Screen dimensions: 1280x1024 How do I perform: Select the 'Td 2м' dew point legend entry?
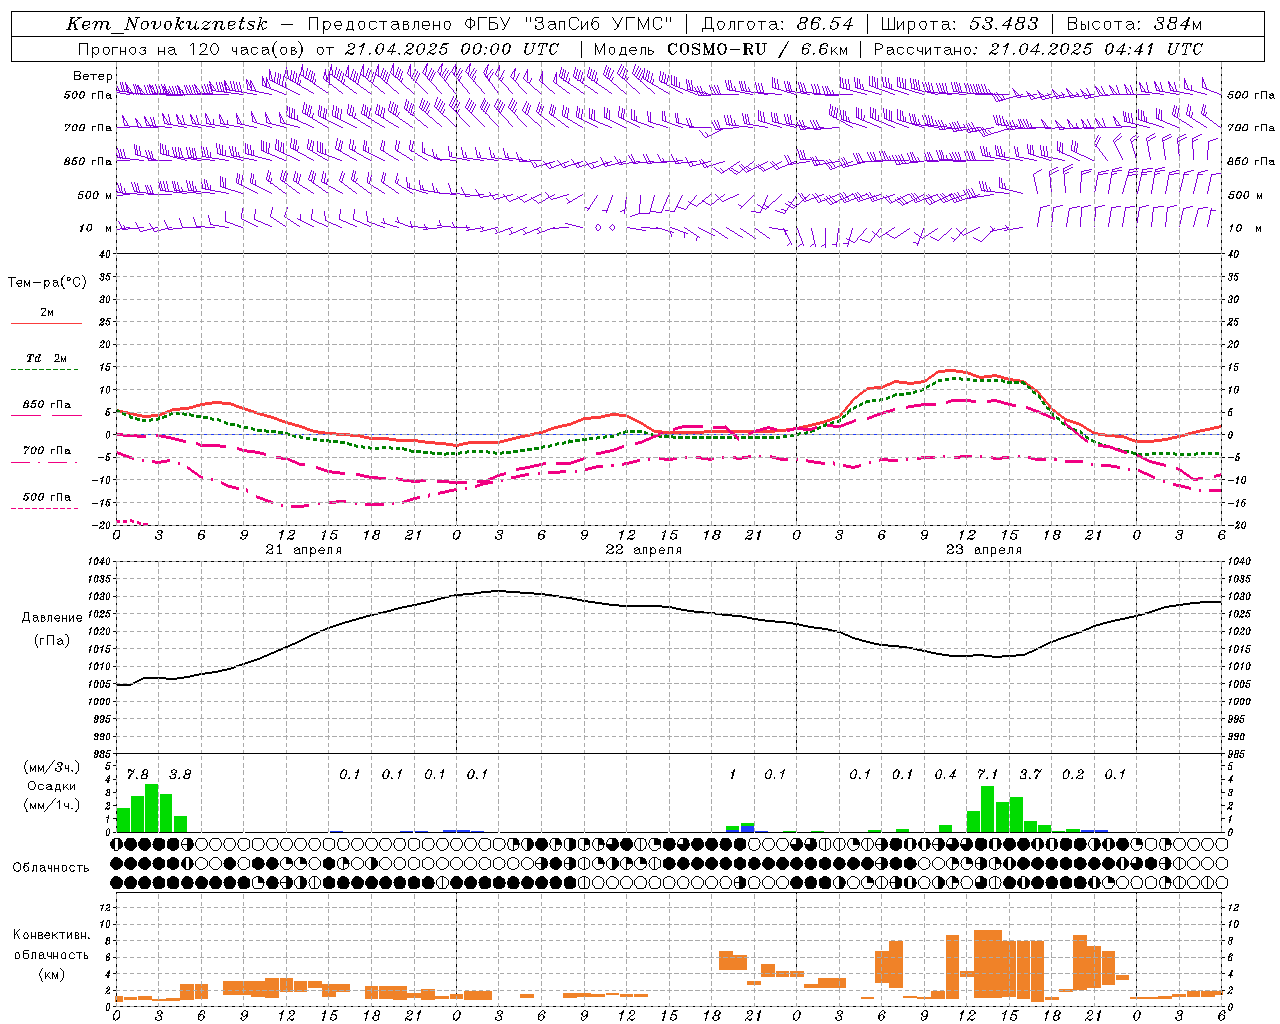[x=47, y=358]
